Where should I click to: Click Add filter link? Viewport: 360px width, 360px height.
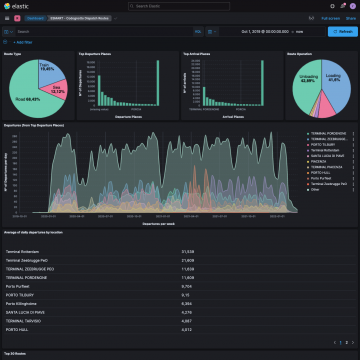pyautogui.click(x=23, y=42)
